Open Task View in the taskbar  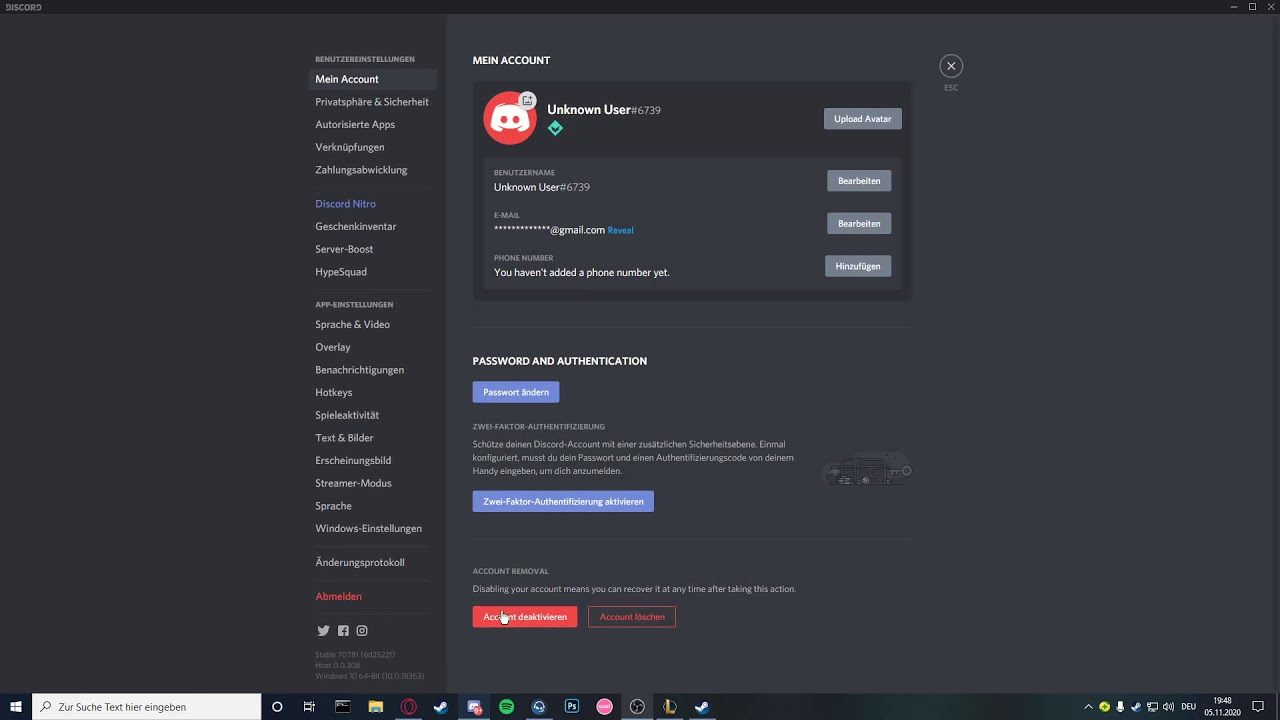click(309, 707)
